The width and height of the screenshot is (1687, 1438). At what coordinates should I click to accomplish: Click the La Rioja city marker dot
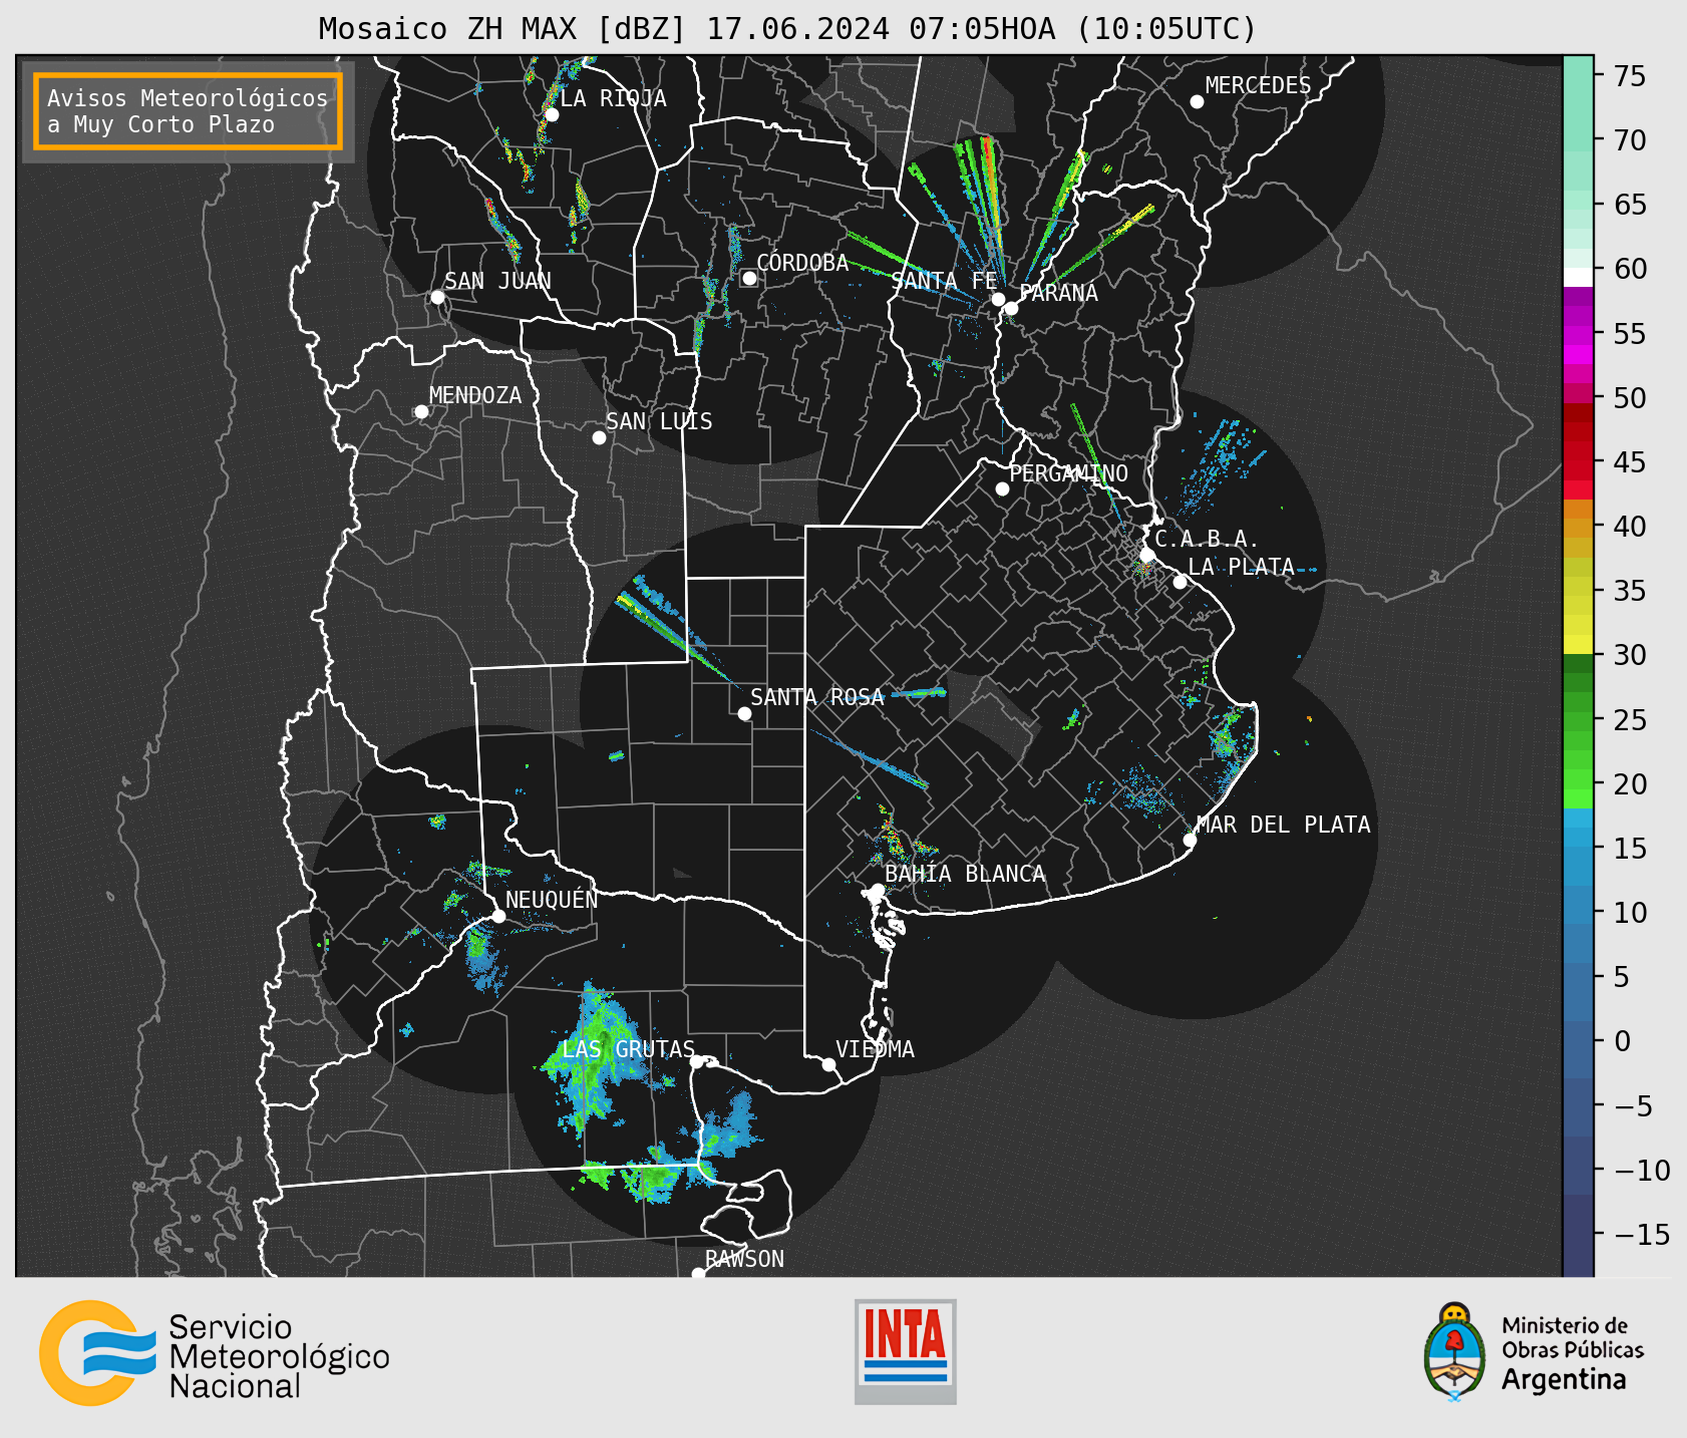[x=551, y=115]
